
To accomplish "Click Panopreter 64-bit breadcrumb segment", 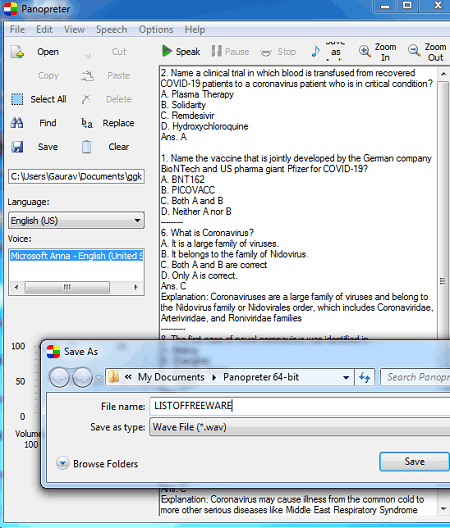I will 261,377.
